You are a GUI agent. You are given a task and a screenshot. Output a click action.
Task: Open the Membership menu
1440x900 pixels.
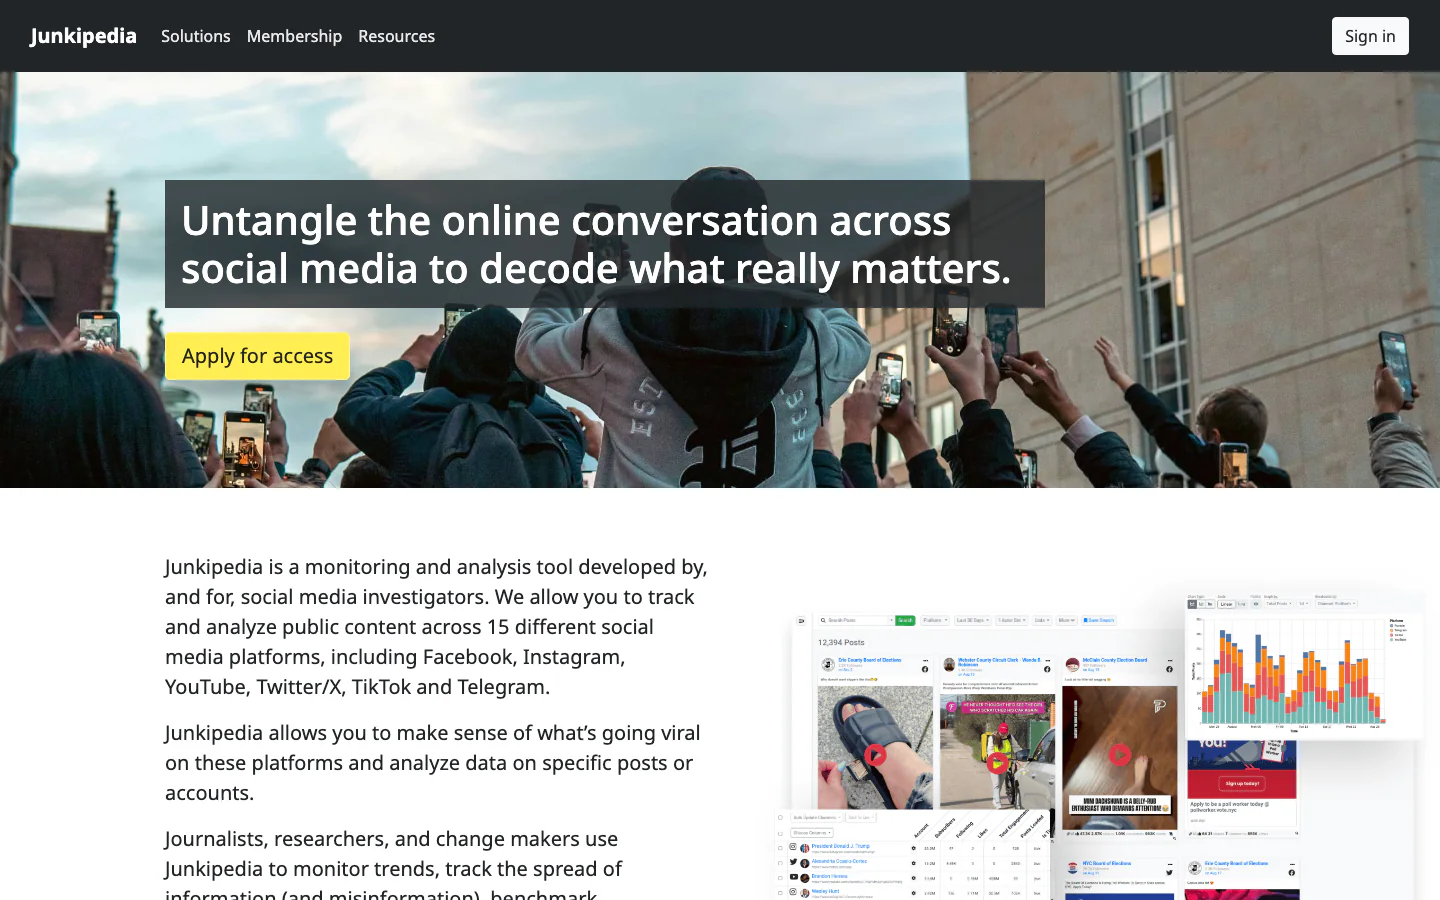tap(294, 36)
